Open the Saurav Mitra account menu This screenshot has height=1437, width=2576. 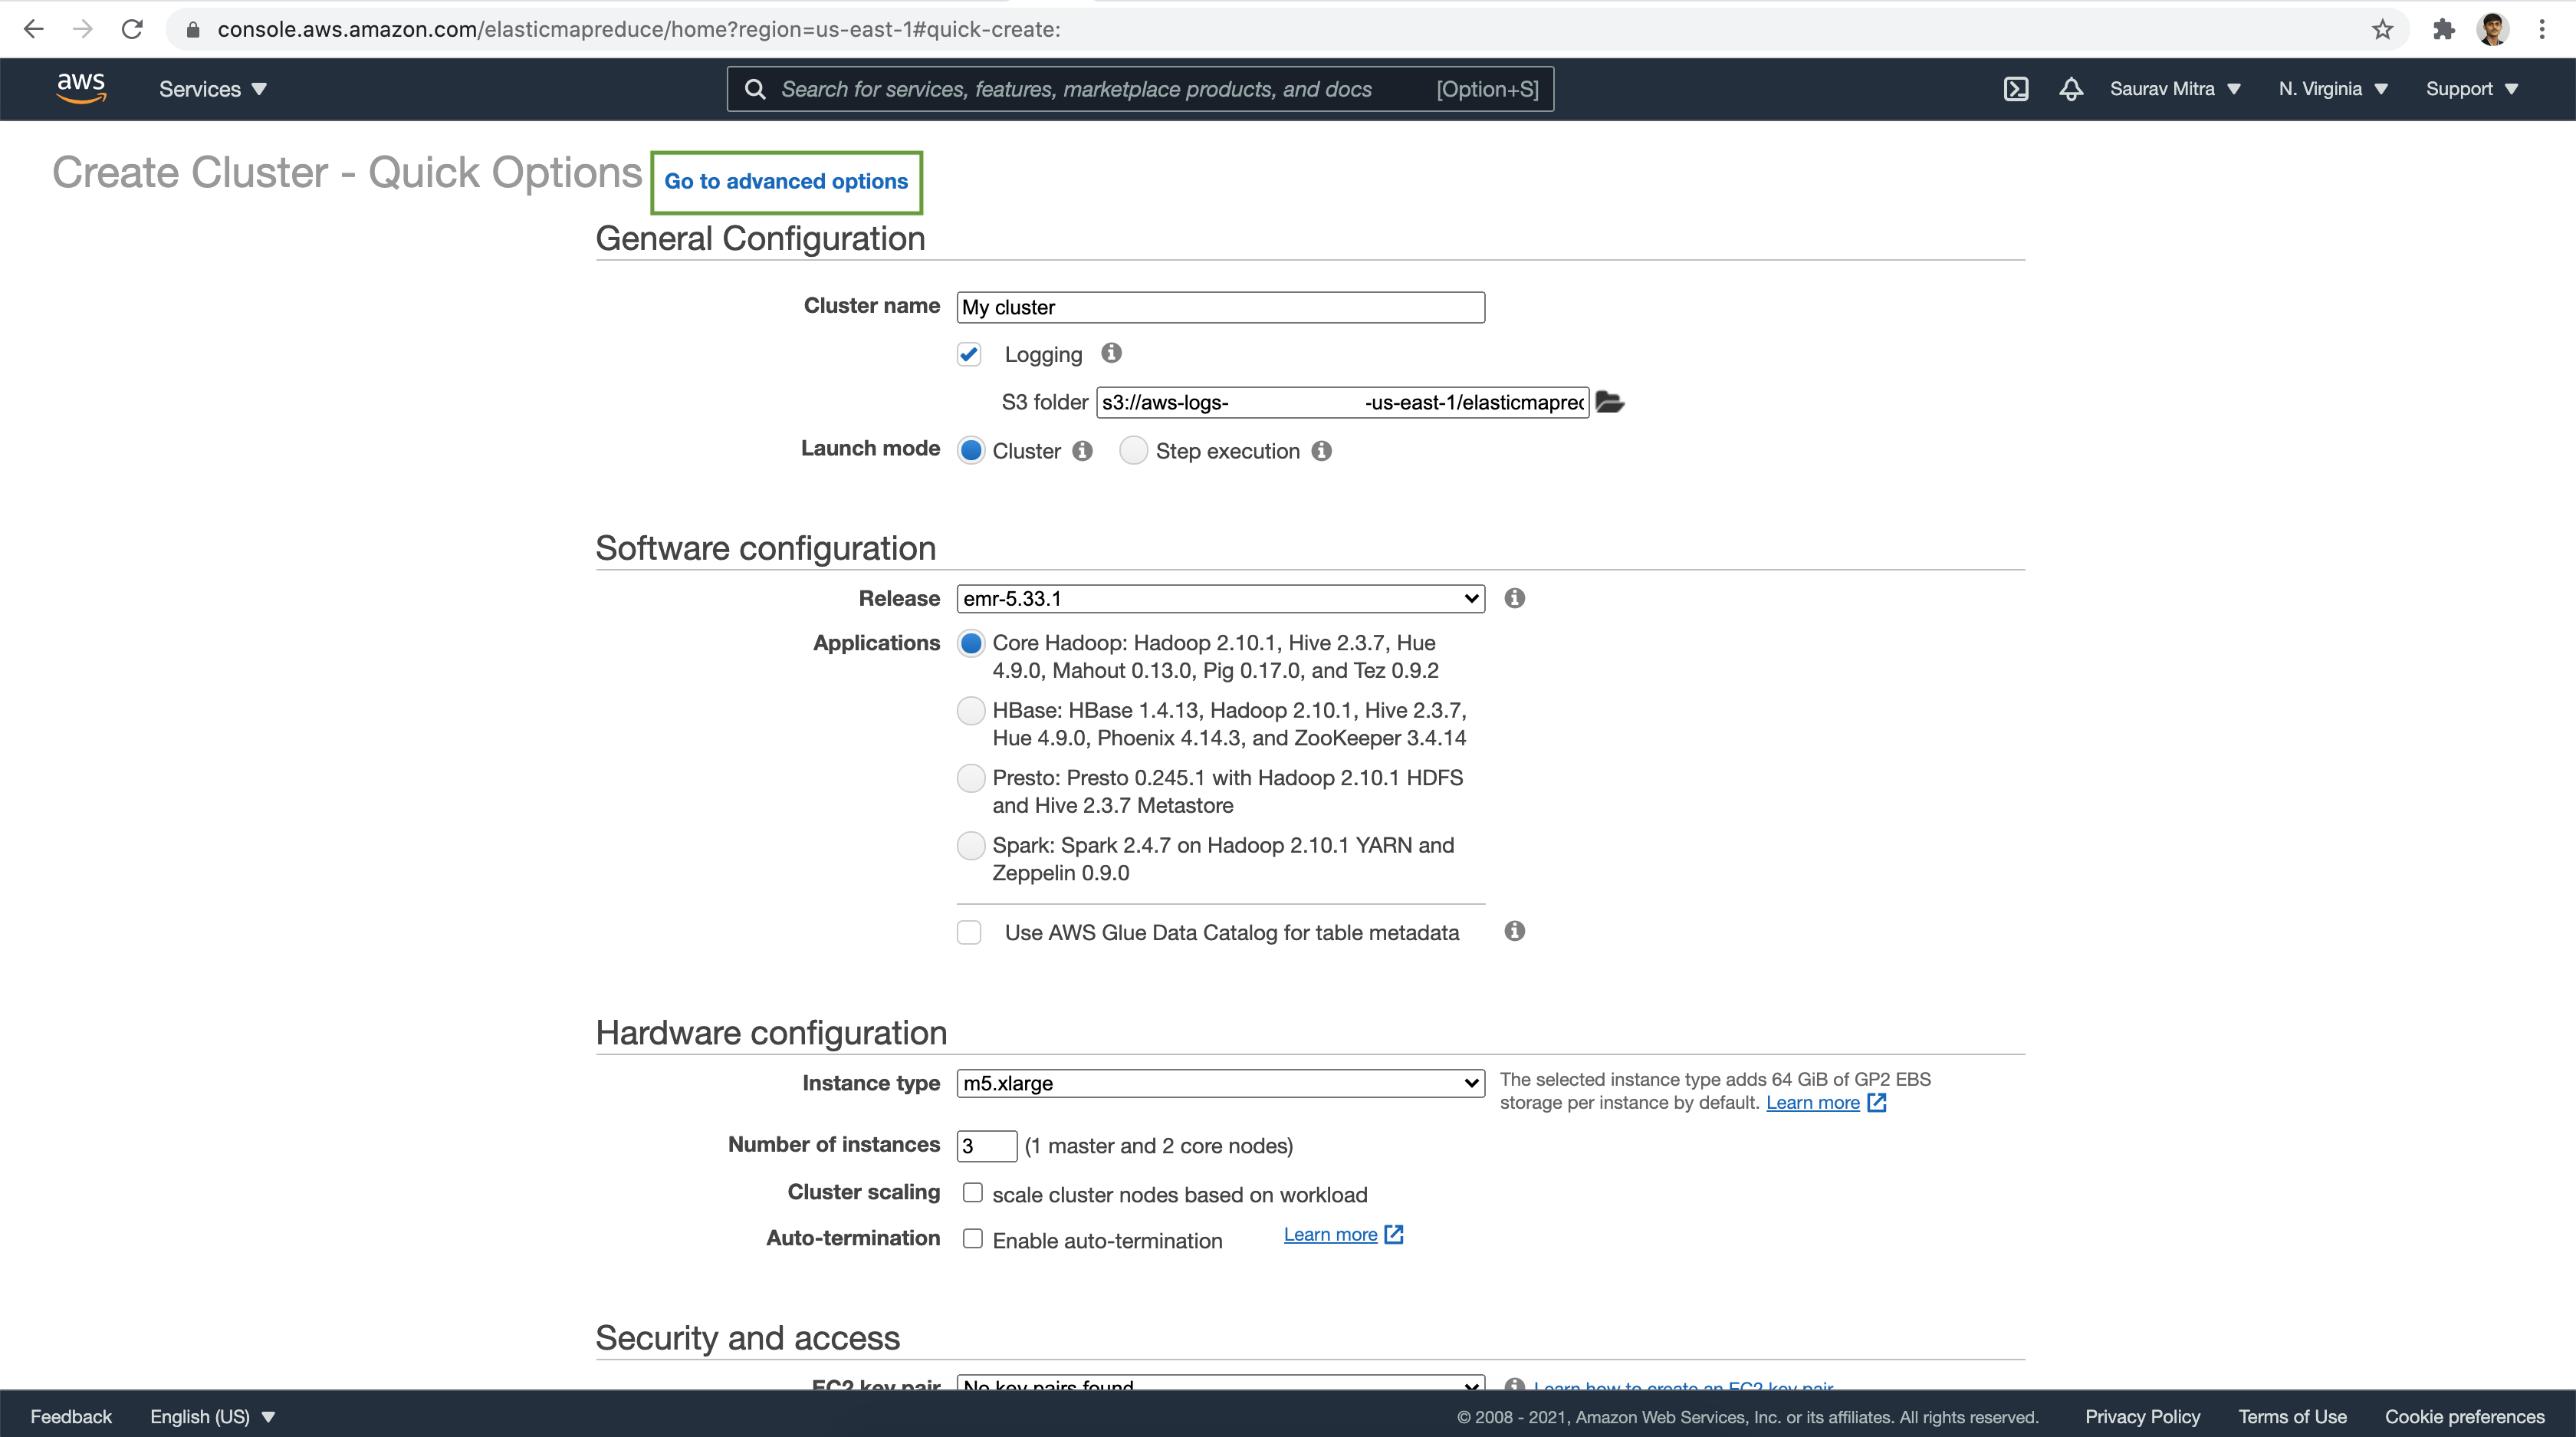(2175, 89)
